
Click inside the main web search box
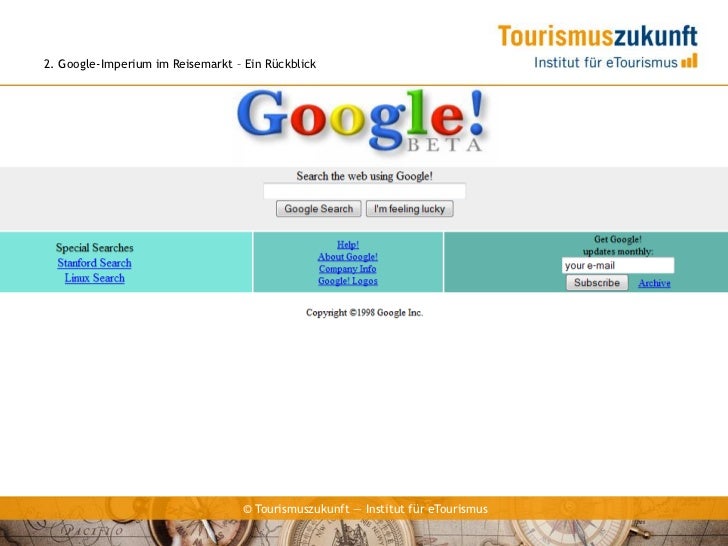(x=364, y=191)
